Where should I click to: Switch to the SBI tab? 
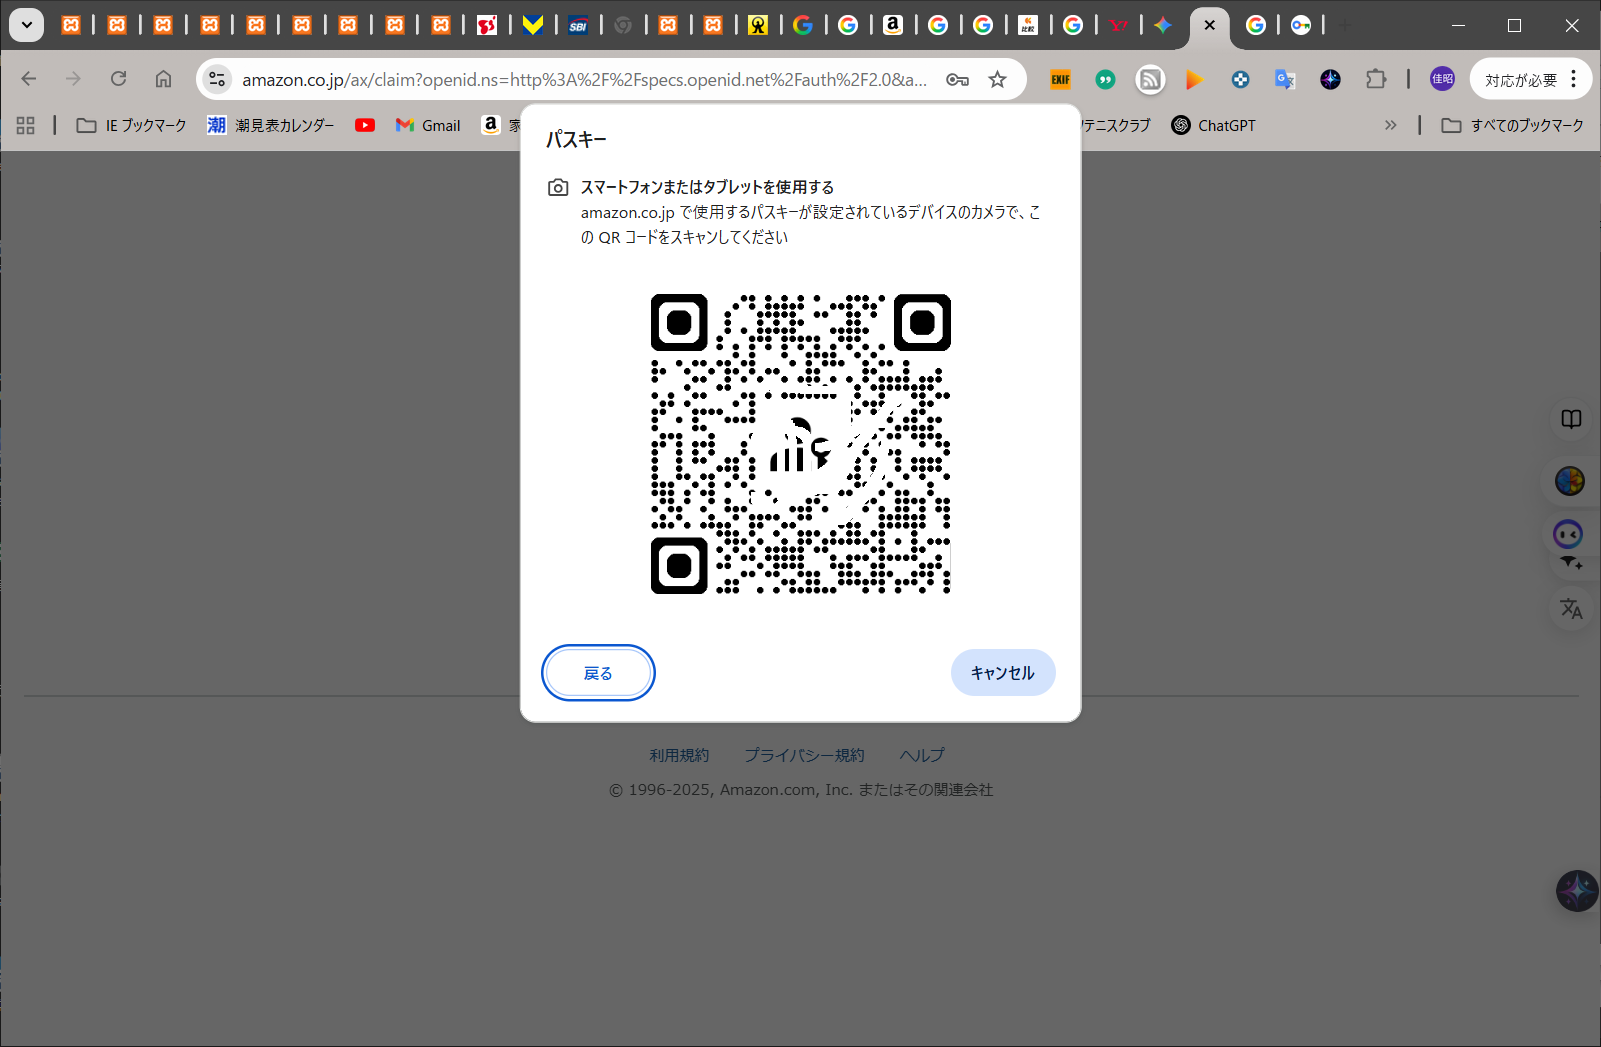tap(578, 25)
